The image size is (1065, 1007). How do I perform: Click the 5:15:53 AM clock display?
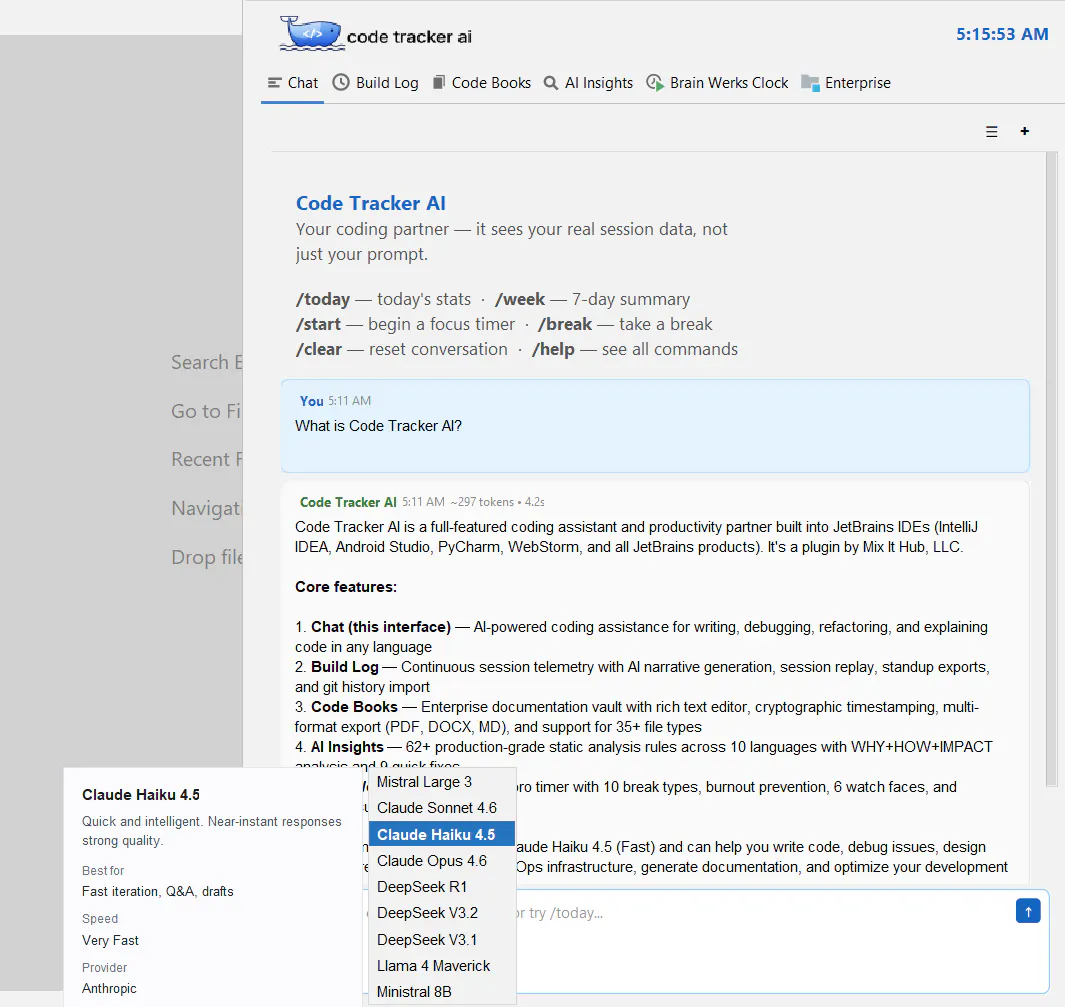click(1002, 34)
